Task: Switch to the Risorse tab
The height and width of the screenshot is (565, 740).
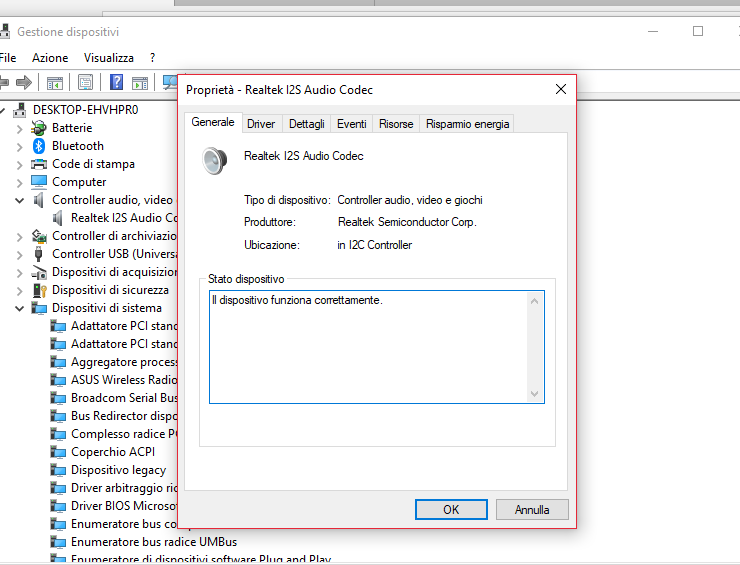Action: click(396, 124)
